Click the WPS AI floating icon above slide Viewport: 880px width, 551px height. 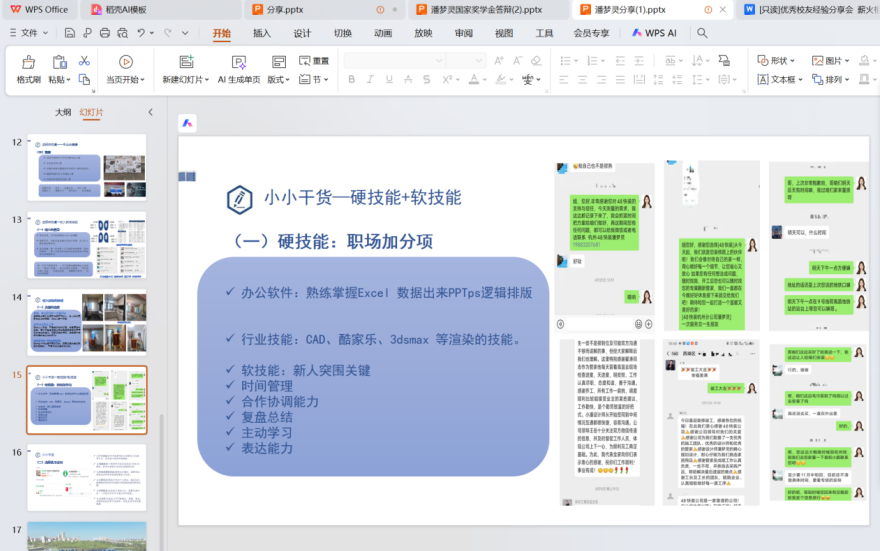point(188,122)
